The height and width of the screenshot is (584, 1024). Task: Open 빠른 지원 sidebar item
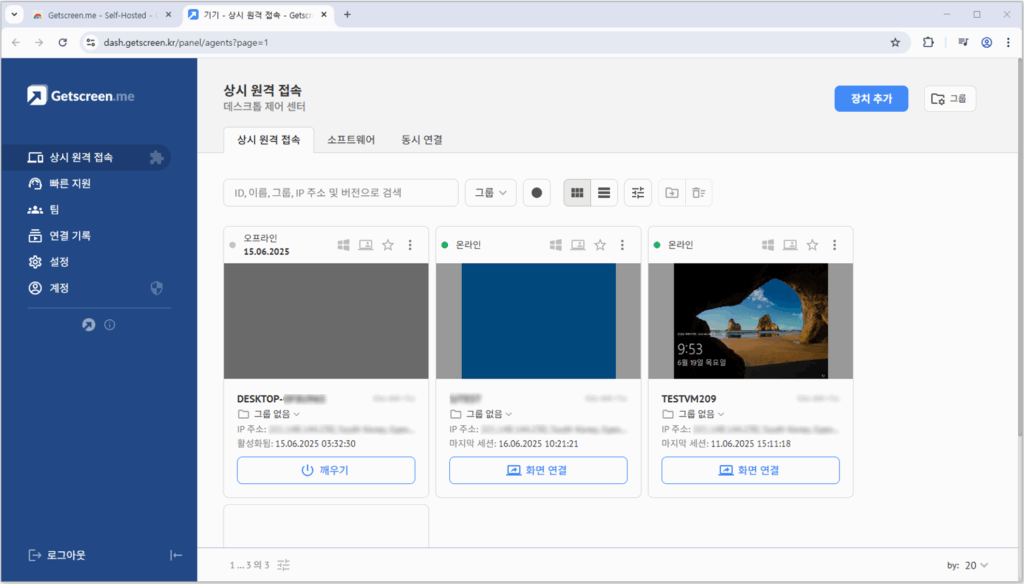[59, 184]
